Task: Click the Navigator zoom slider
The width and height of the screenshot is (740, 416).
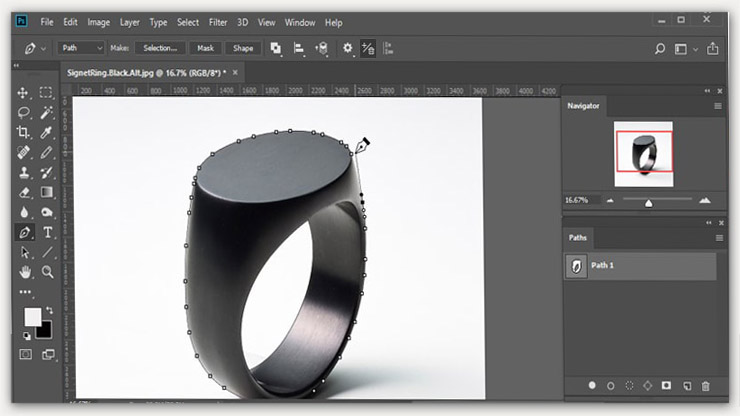Action: (x=649, y=202)
